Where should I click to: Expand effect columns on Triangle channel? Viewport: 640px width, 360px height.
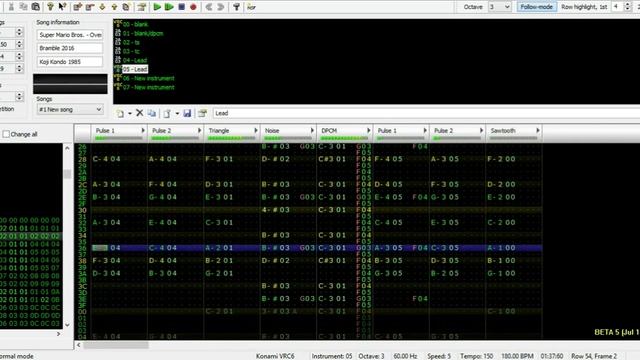tap(256, 131)
